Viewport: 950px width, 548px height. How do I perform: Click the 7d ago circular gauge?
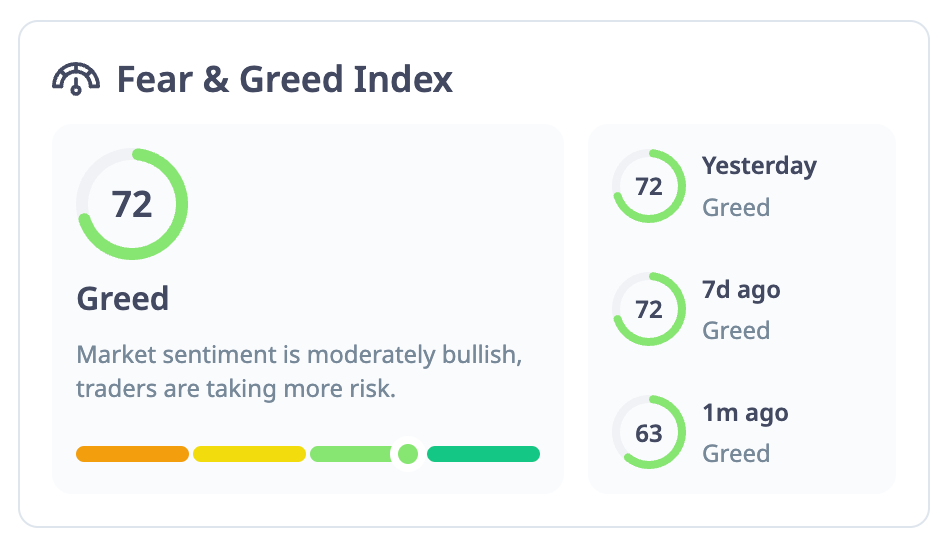tap(649, 309)
